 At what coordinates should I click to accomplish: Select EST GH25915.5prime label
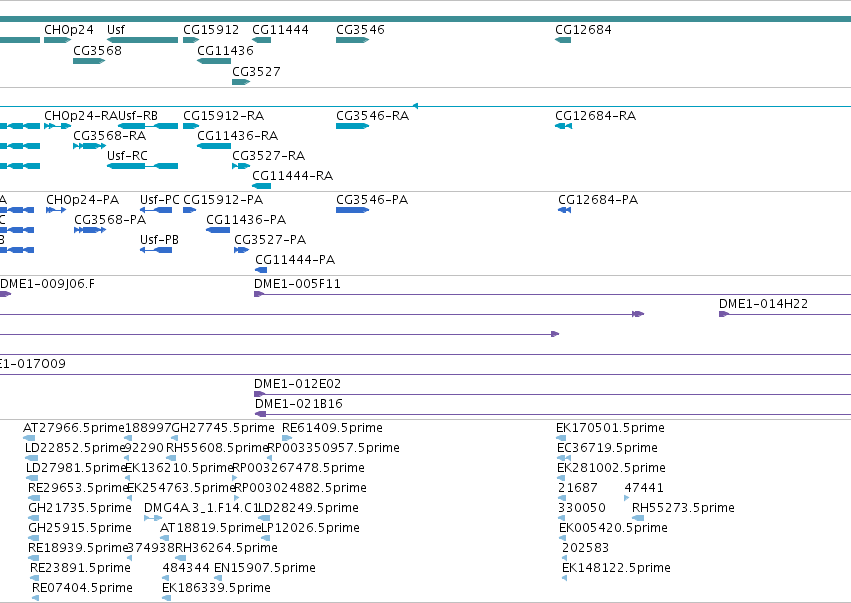coord(80,528)
